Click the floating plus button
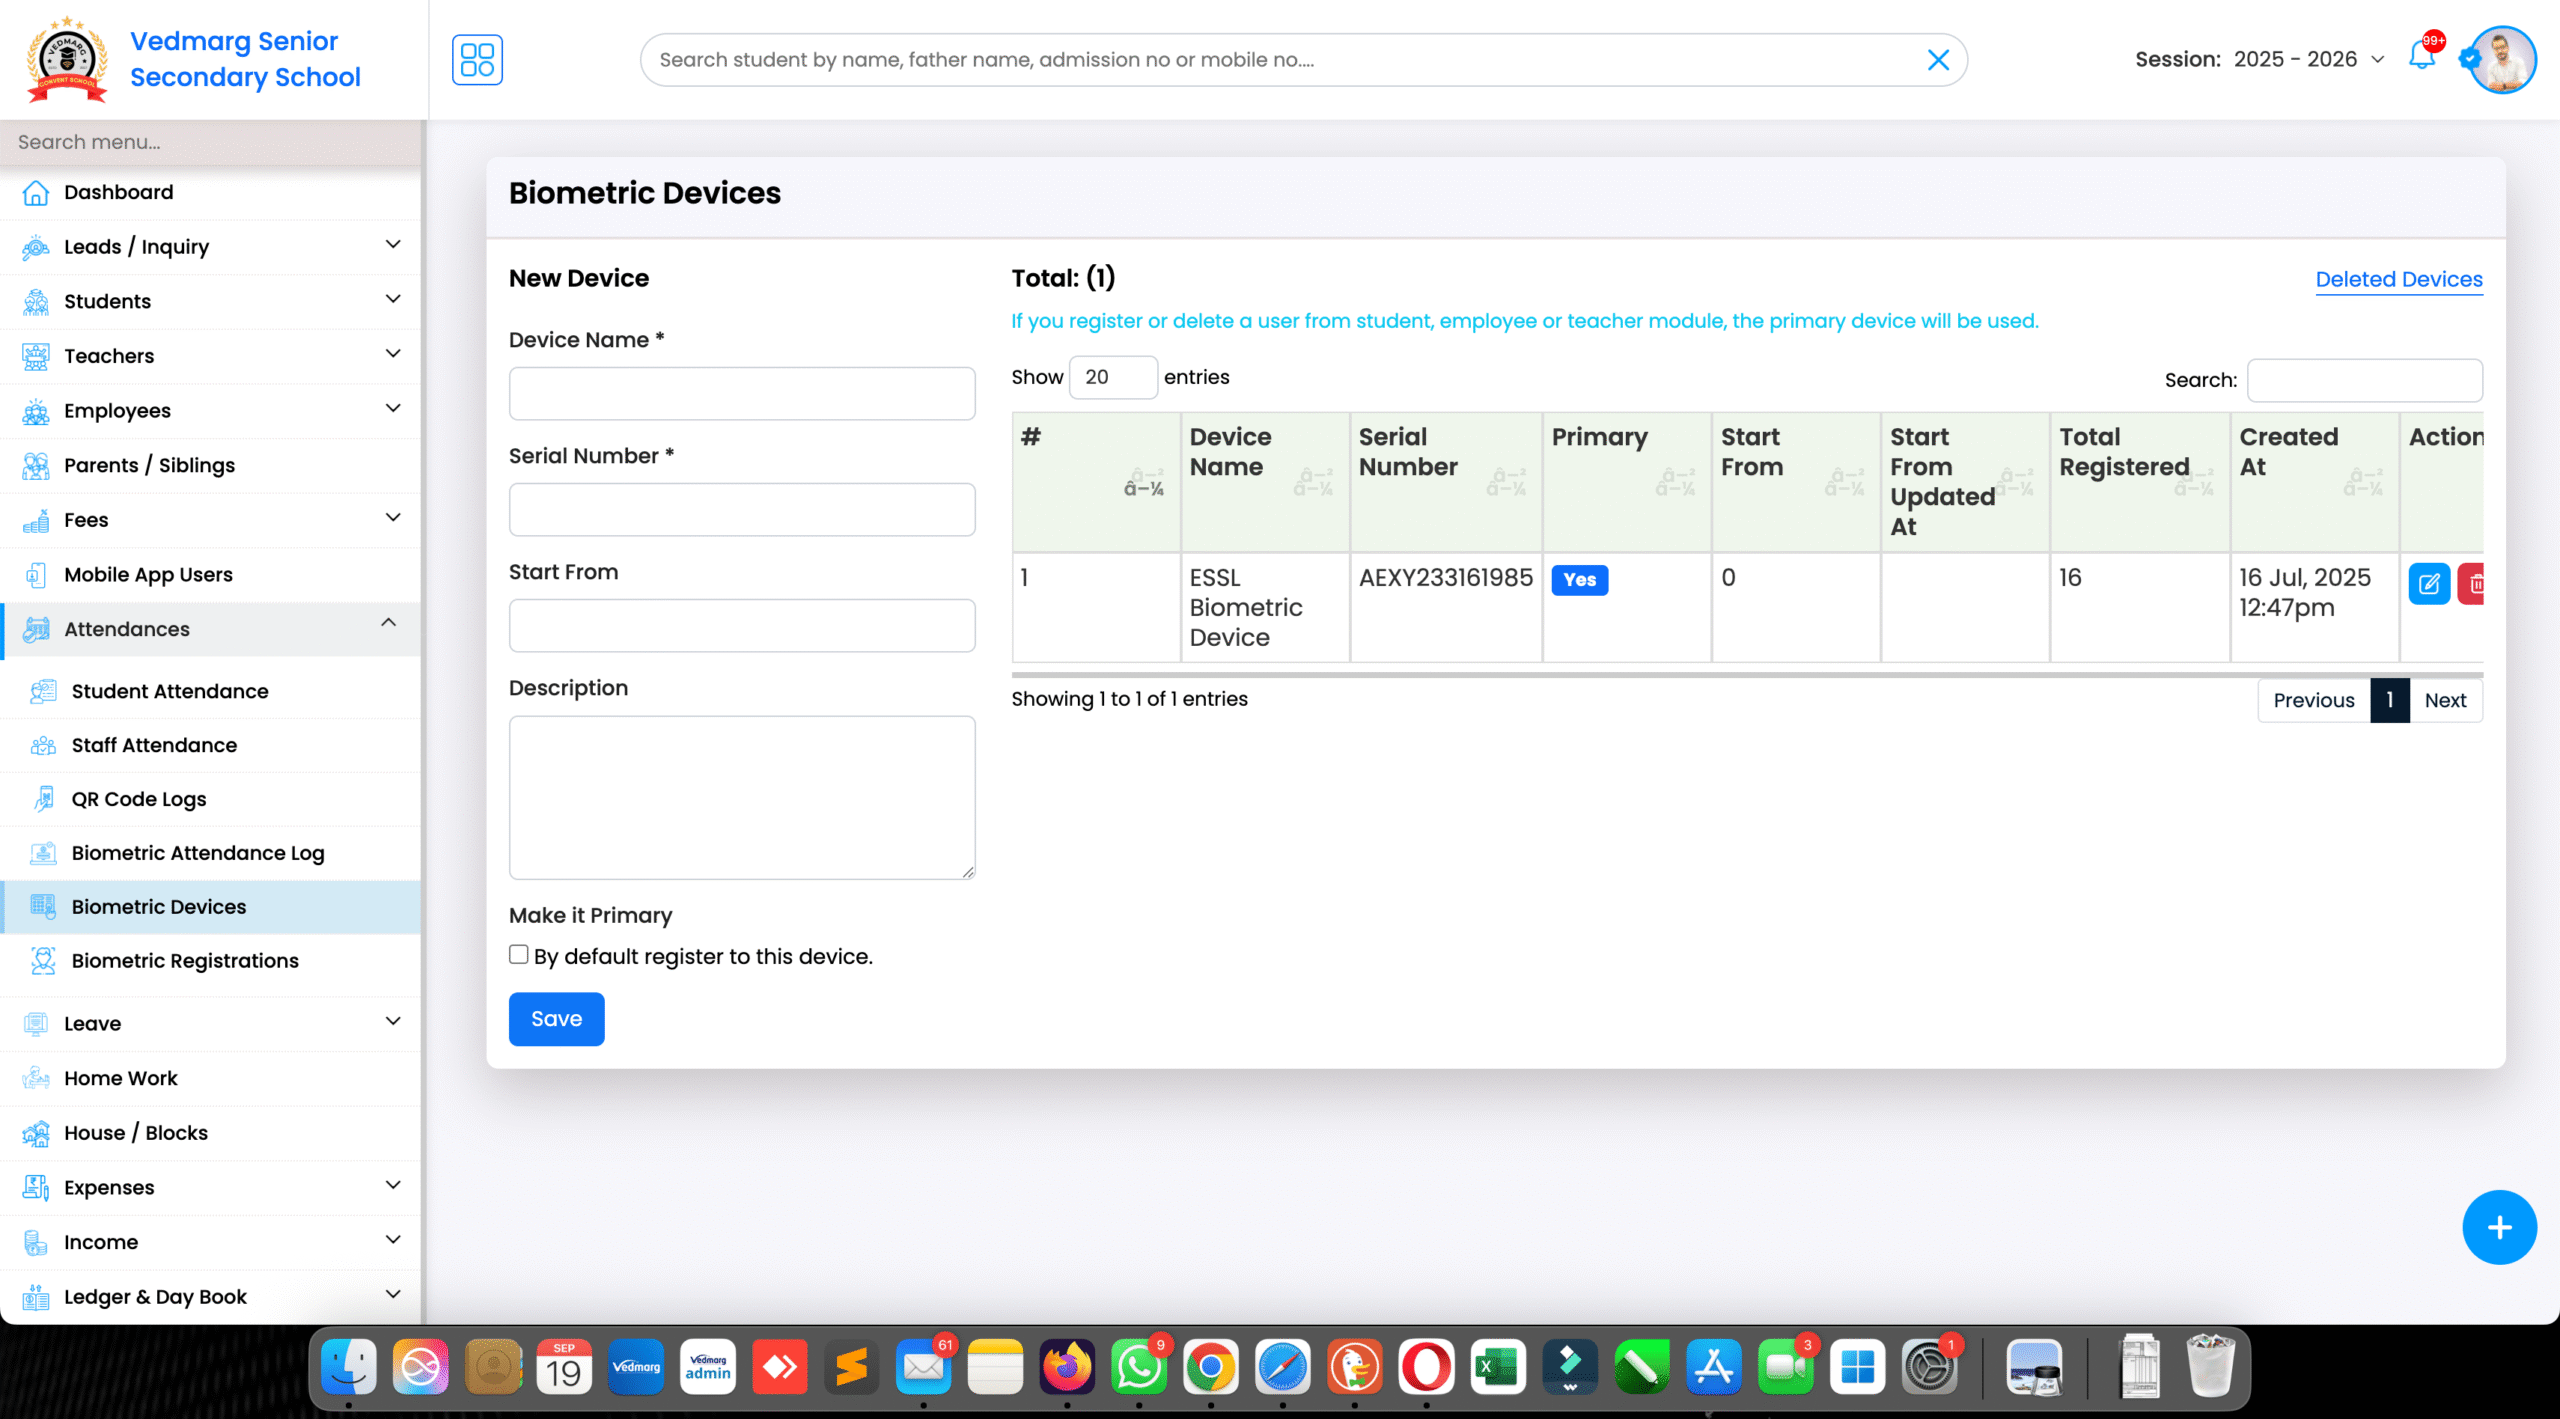2560x1419 pixels. 2499,1227
